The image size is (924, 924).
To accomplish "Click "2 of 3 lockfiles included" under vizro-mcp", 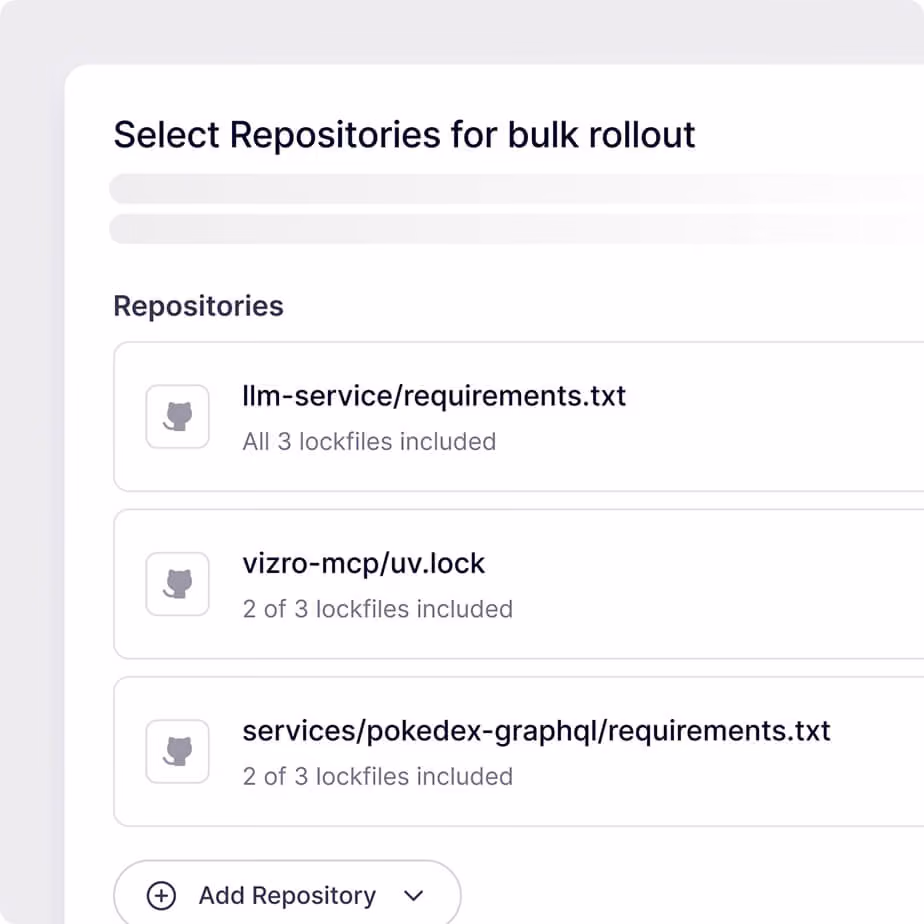I will coord(378,609).
